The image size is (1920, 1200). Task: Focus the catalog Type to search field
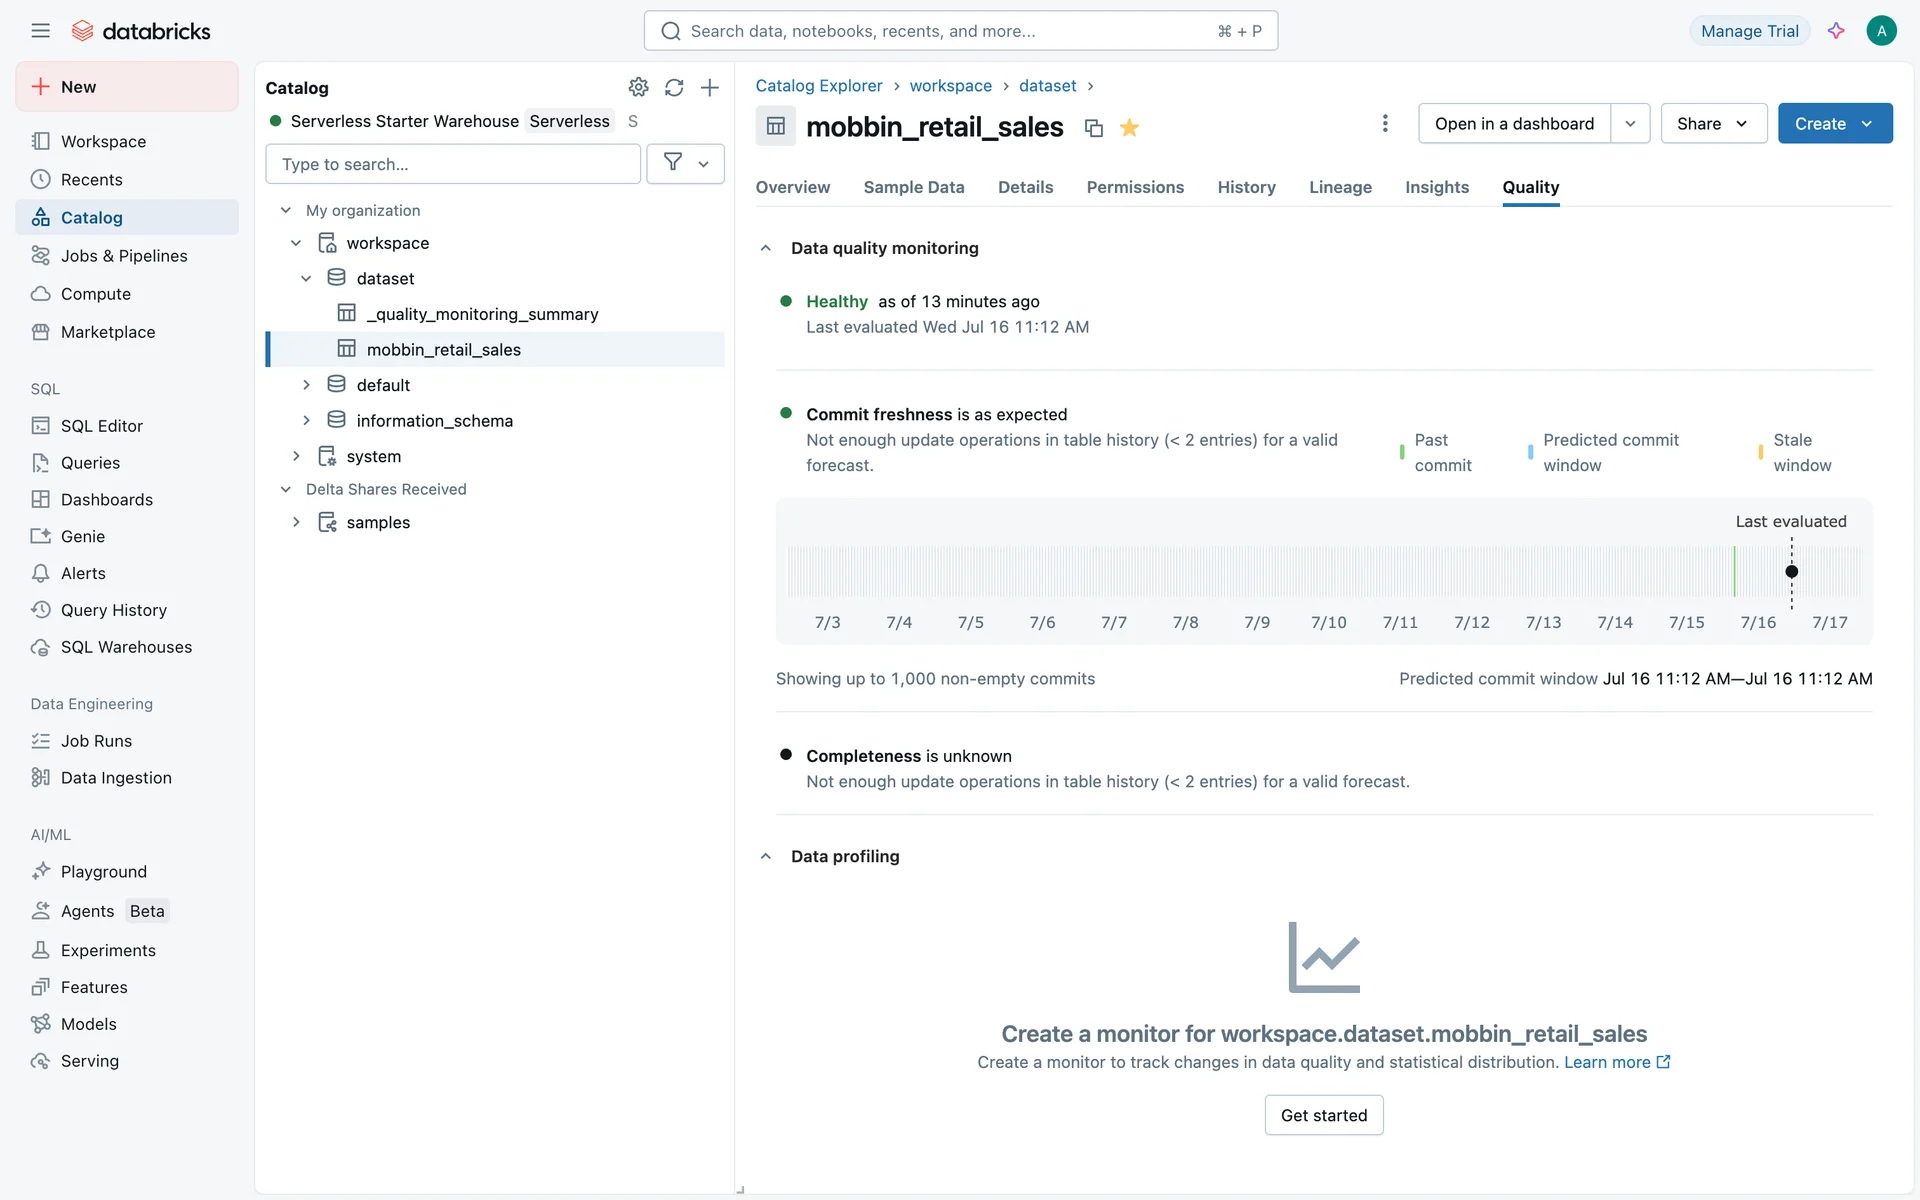point(452,164)
